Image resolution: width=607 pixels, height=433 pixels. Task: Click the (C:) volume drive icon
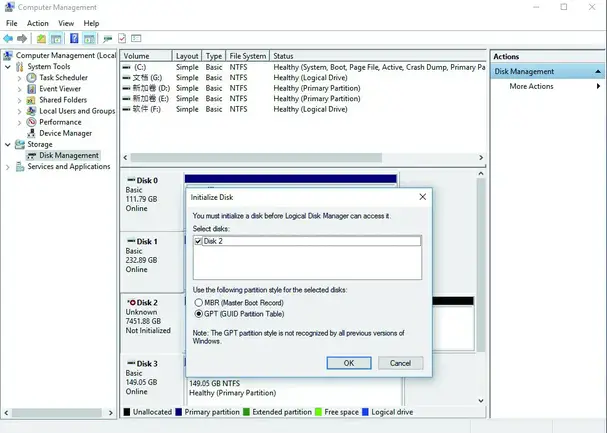(x=126, y=67)
